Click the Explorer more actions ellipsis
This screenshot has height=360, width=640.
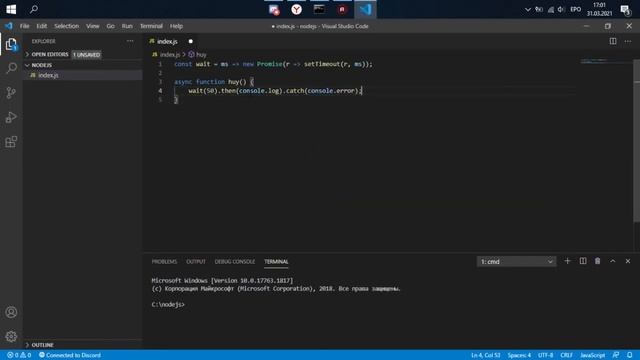(130, 41)
